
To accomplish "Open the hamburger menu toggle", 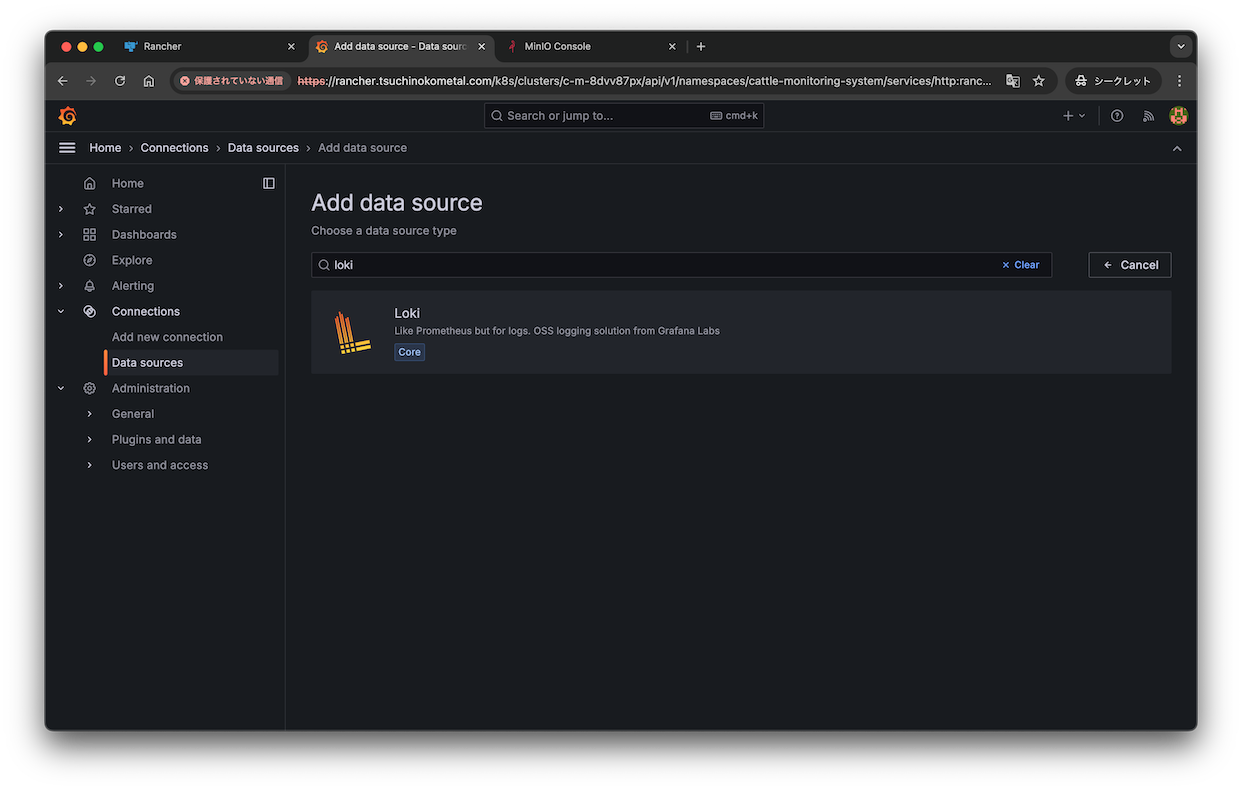I will click(x=67, y=148).
